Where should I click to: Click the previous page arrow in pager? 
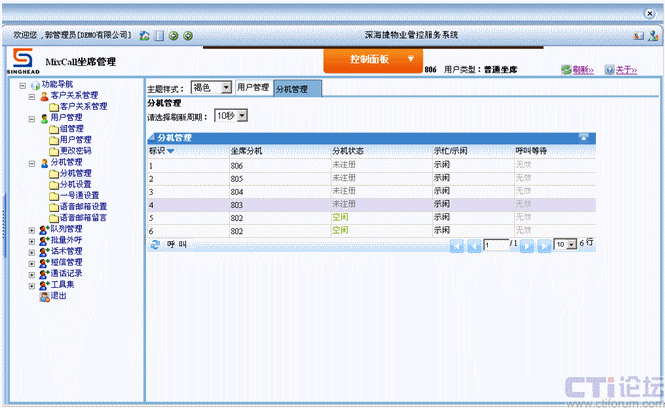472,245
